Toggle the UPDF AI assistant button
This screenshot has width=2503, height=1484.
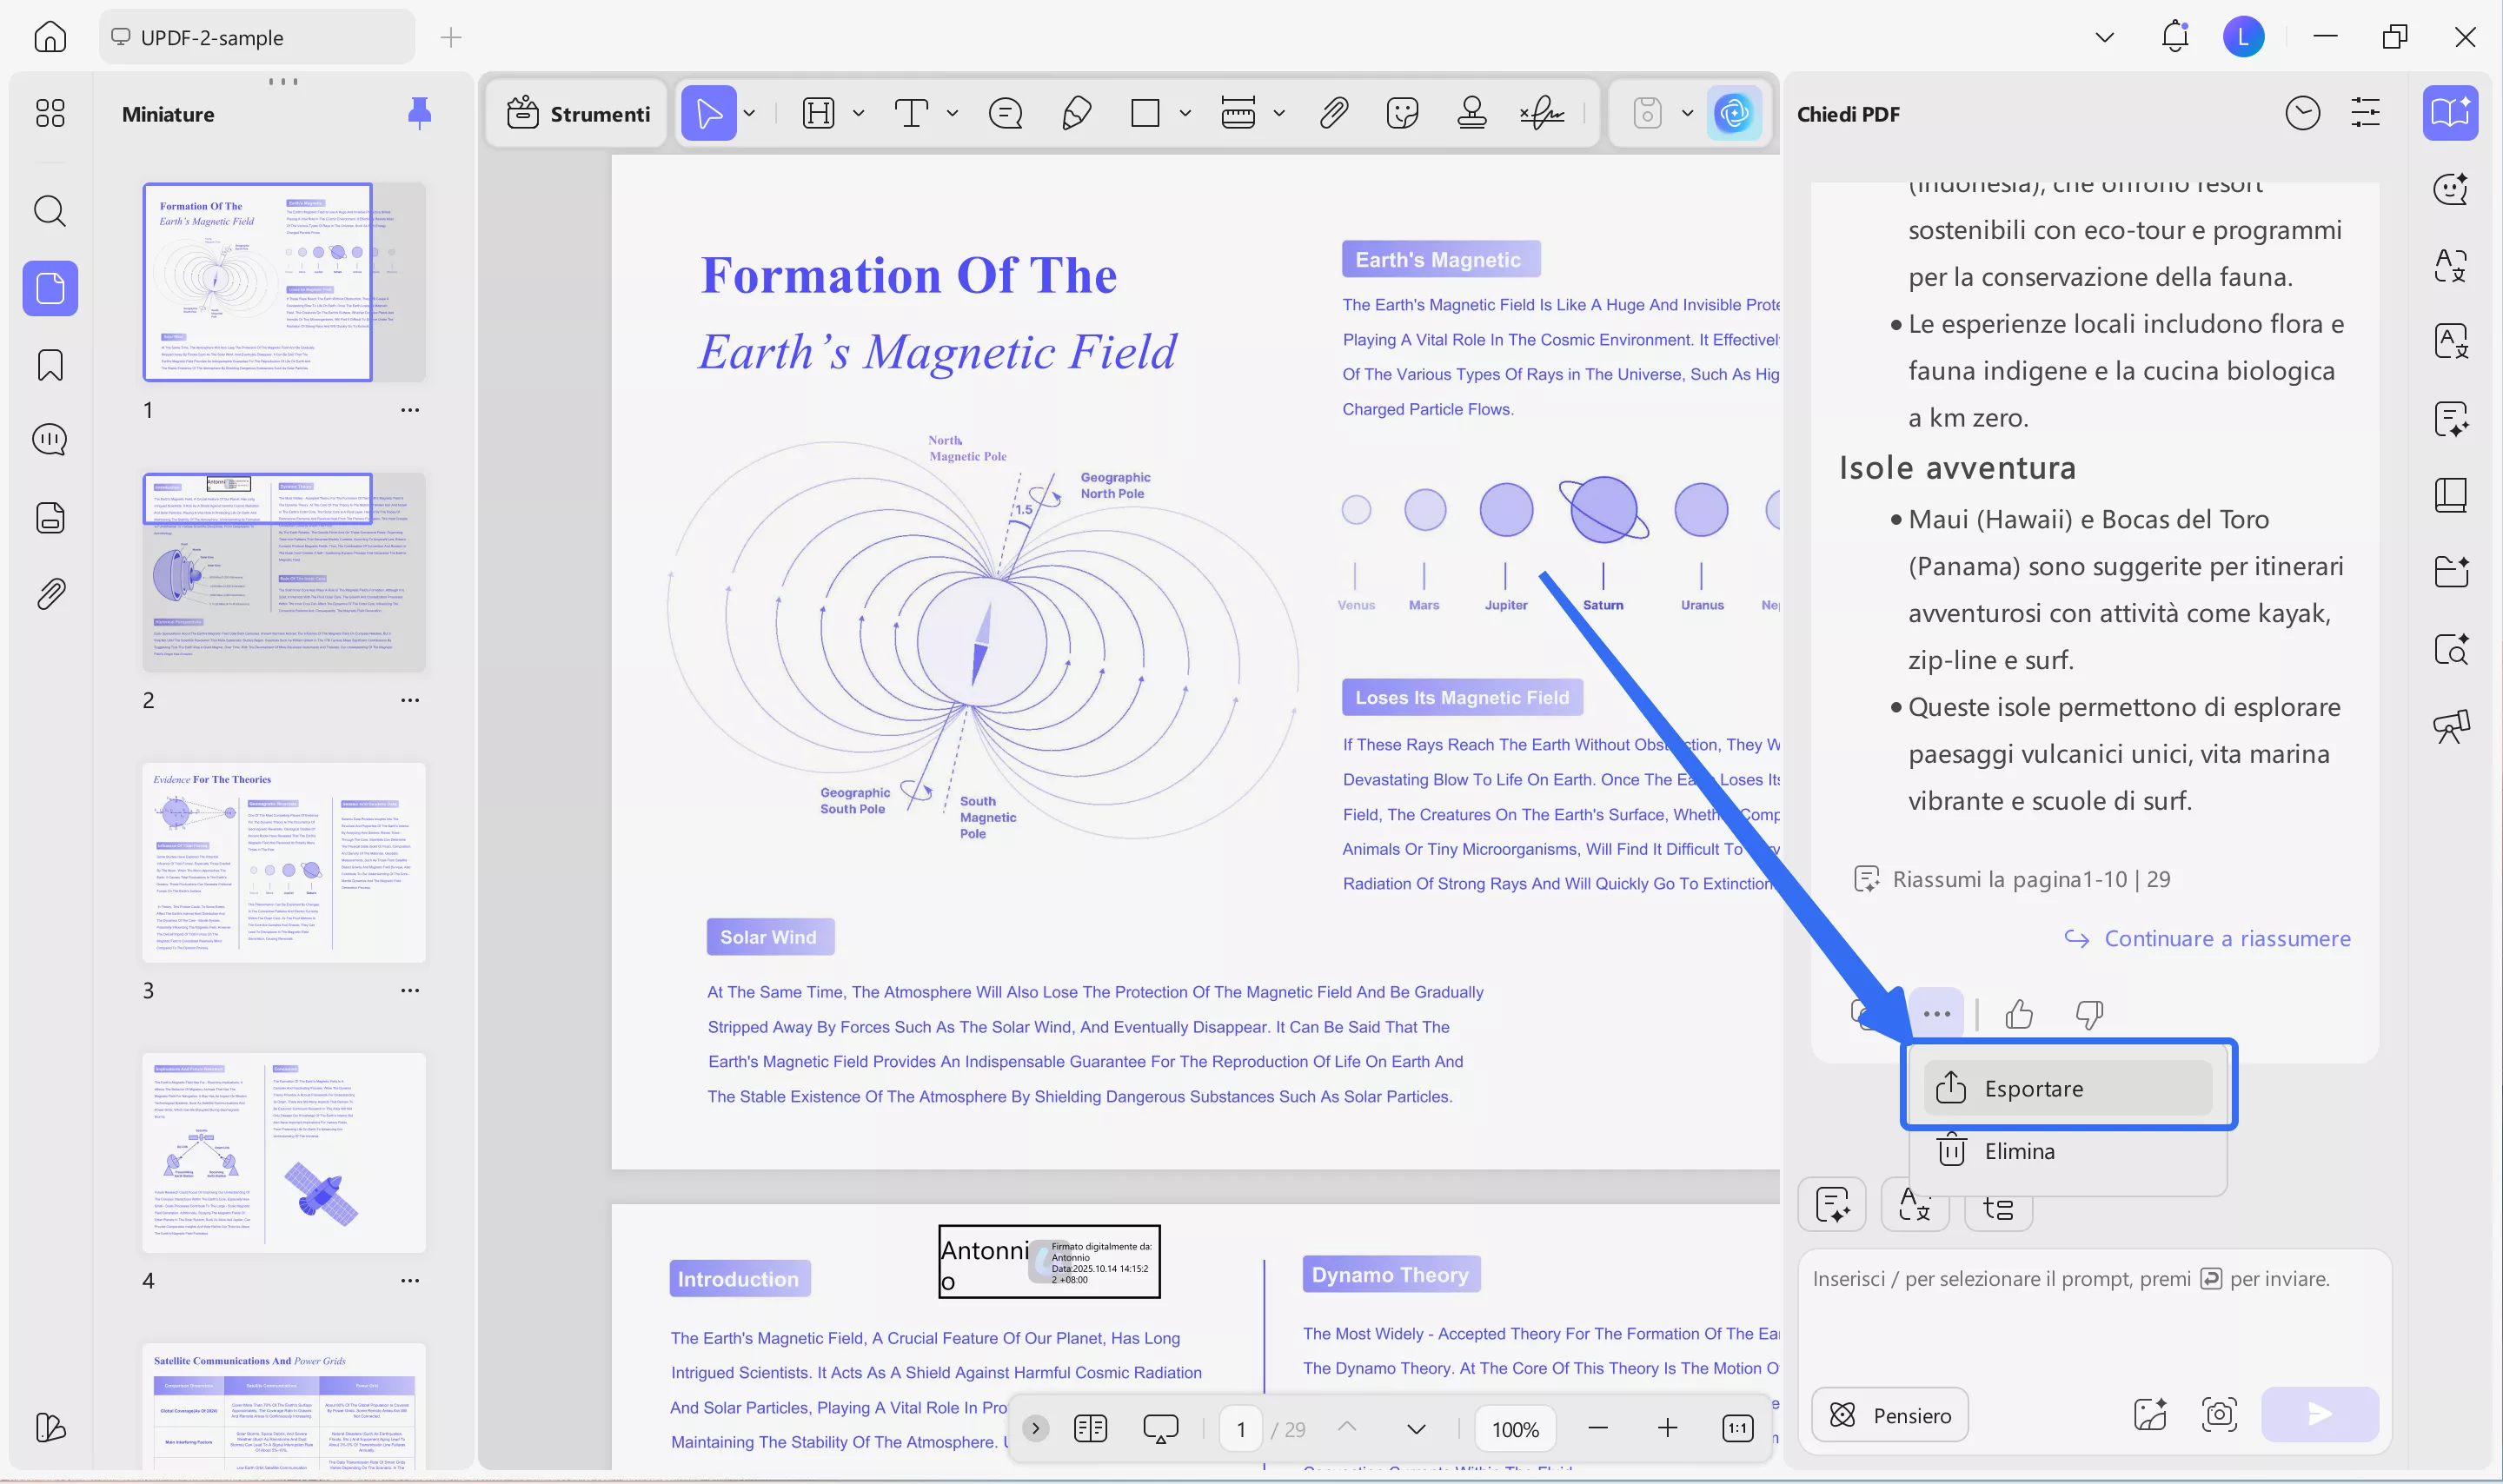pyautogui.click(x=1733, y=113)
